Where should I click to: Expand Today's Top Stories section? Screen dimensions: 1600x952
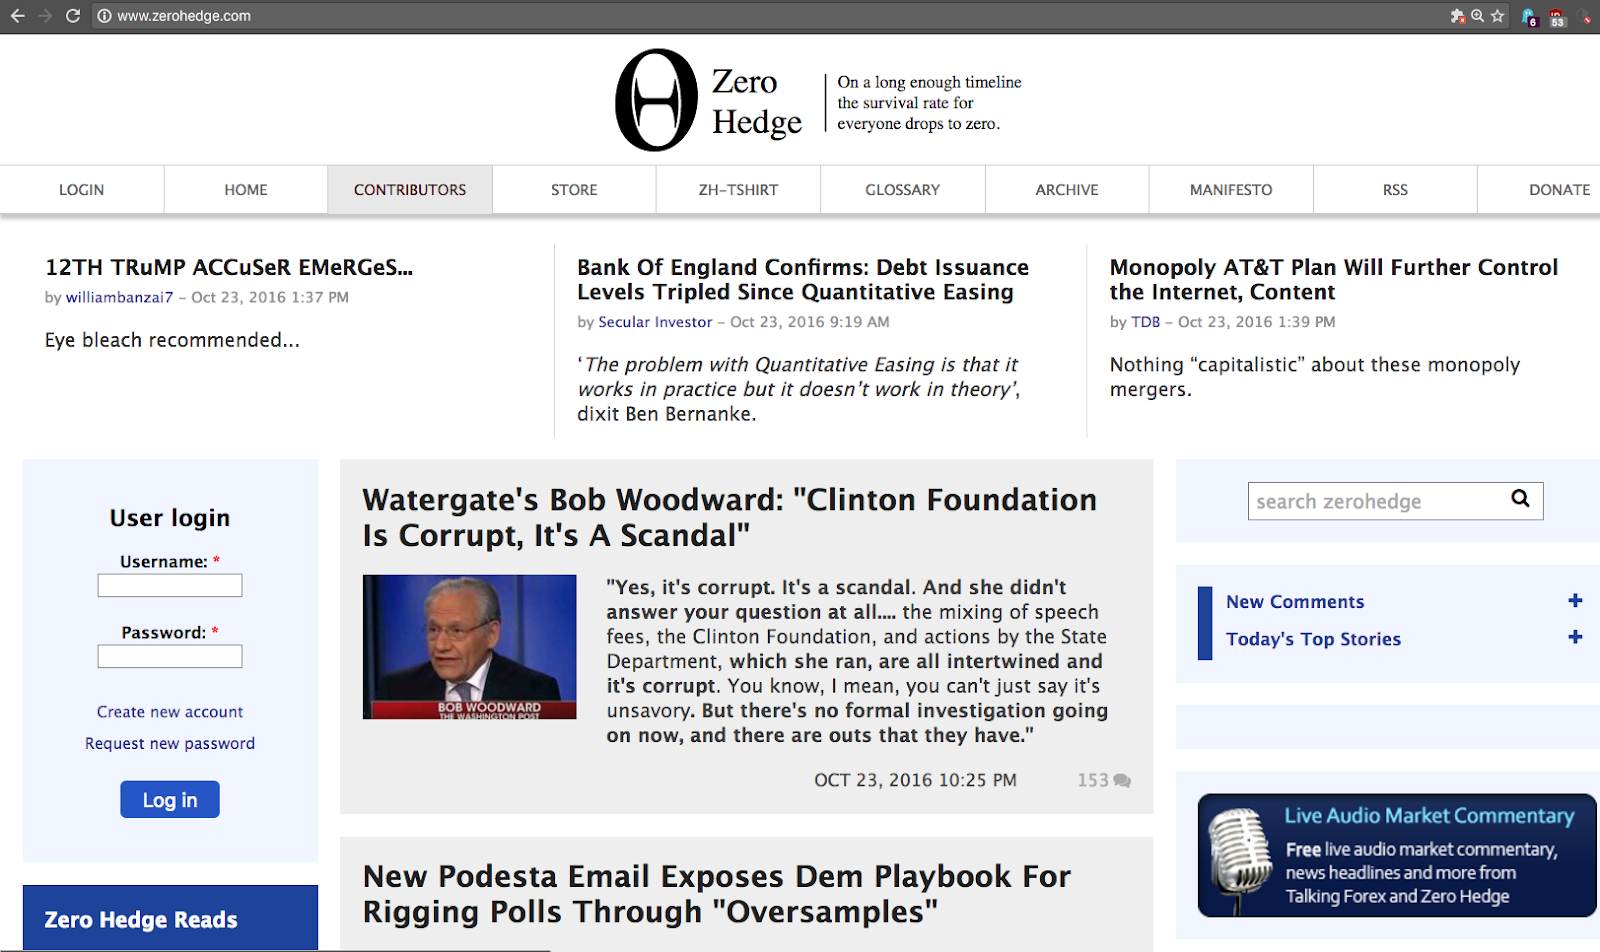pyautogui.click(x=1575, y=637)
